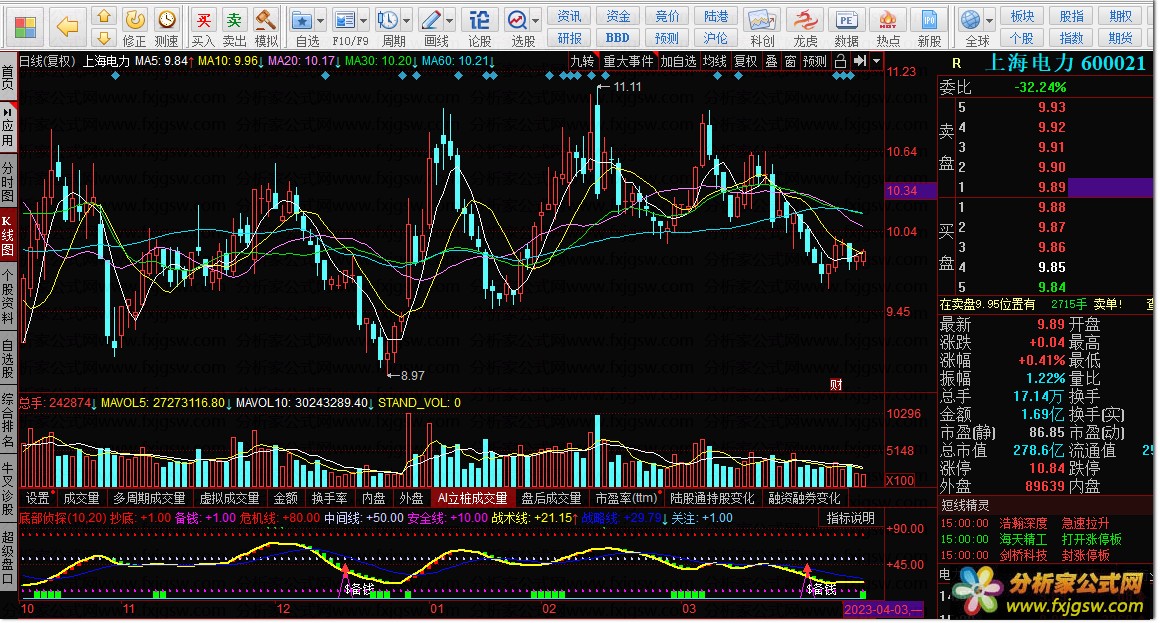The image size is (1160, 623).
Task: Switch to the 成交量 indicator tab
Action: pyautogui.click(x=81, y=499)
